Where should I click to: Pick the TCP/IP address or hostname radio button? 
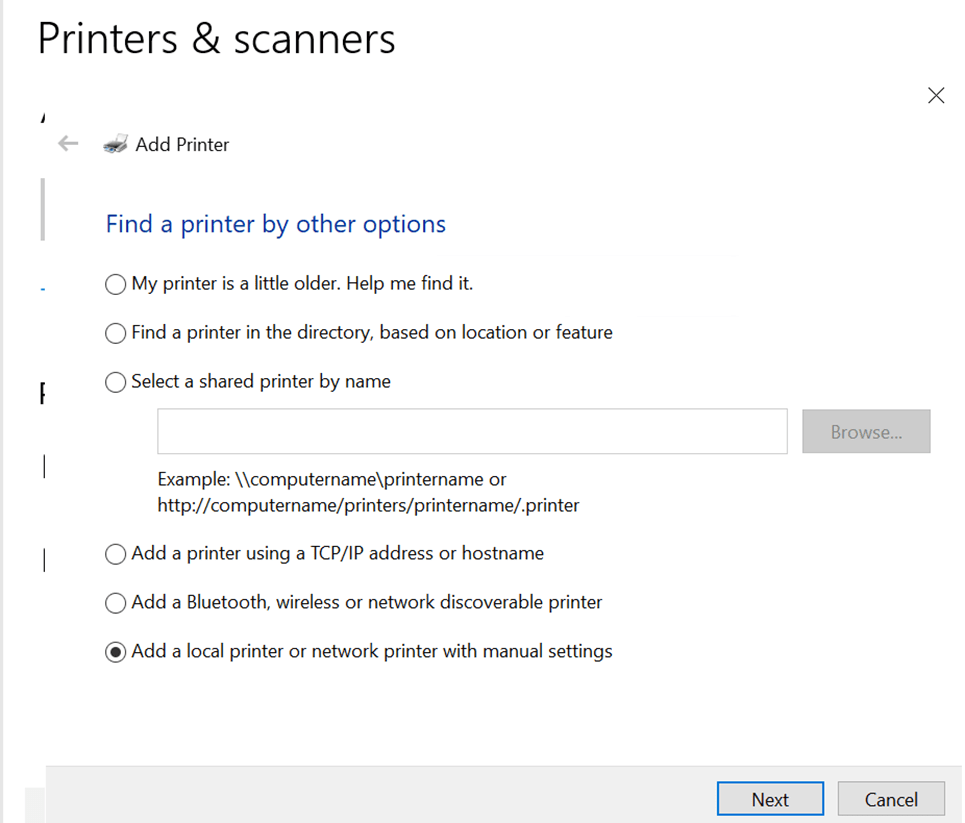click(x=116, y=554)
